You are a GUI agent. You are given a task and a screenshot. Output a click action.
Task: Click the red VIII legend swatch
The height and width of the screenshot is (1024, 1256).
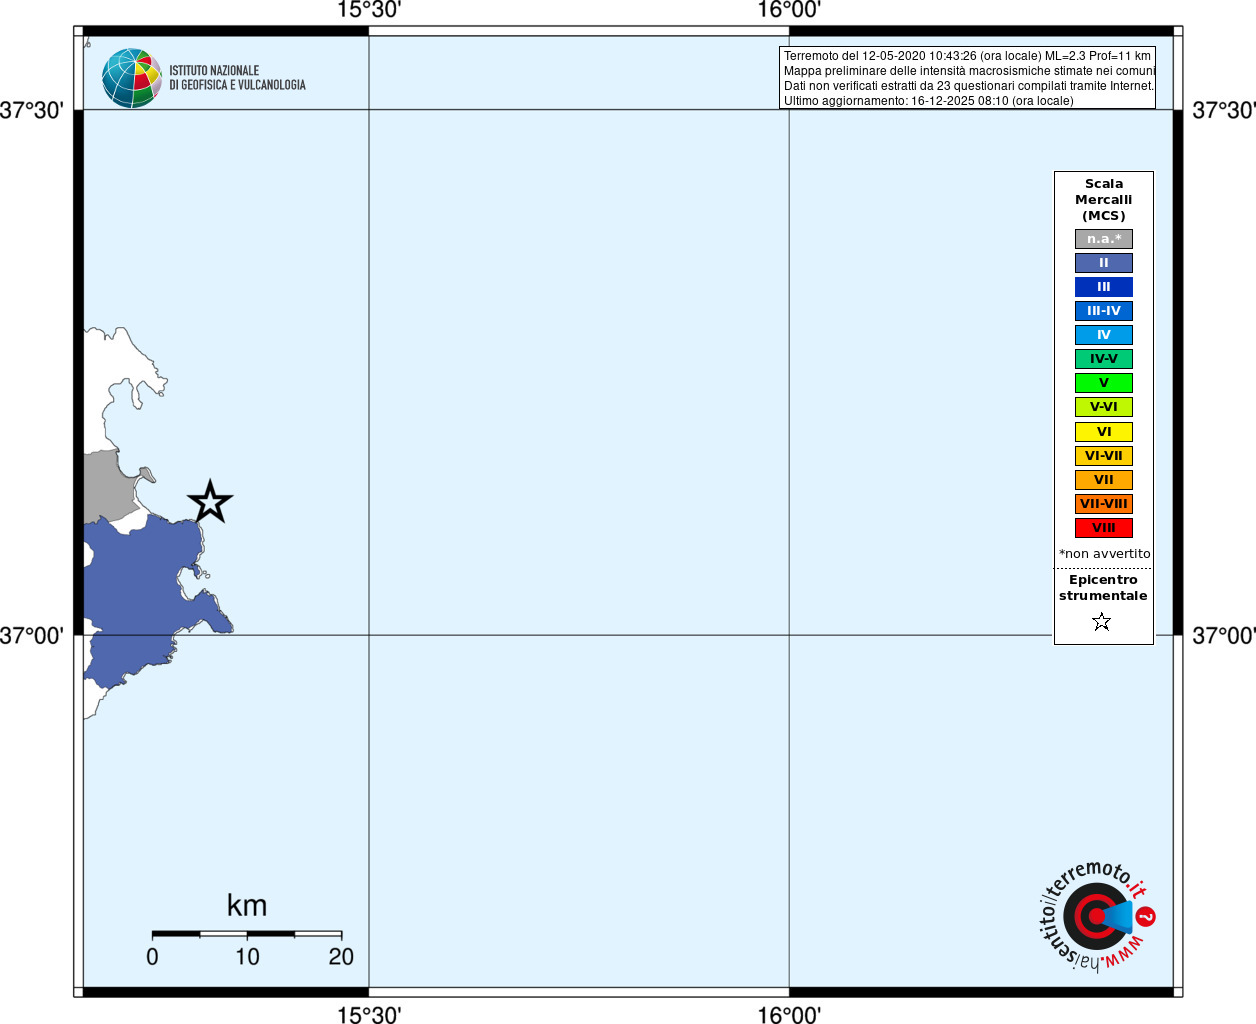coord(1104,528)
